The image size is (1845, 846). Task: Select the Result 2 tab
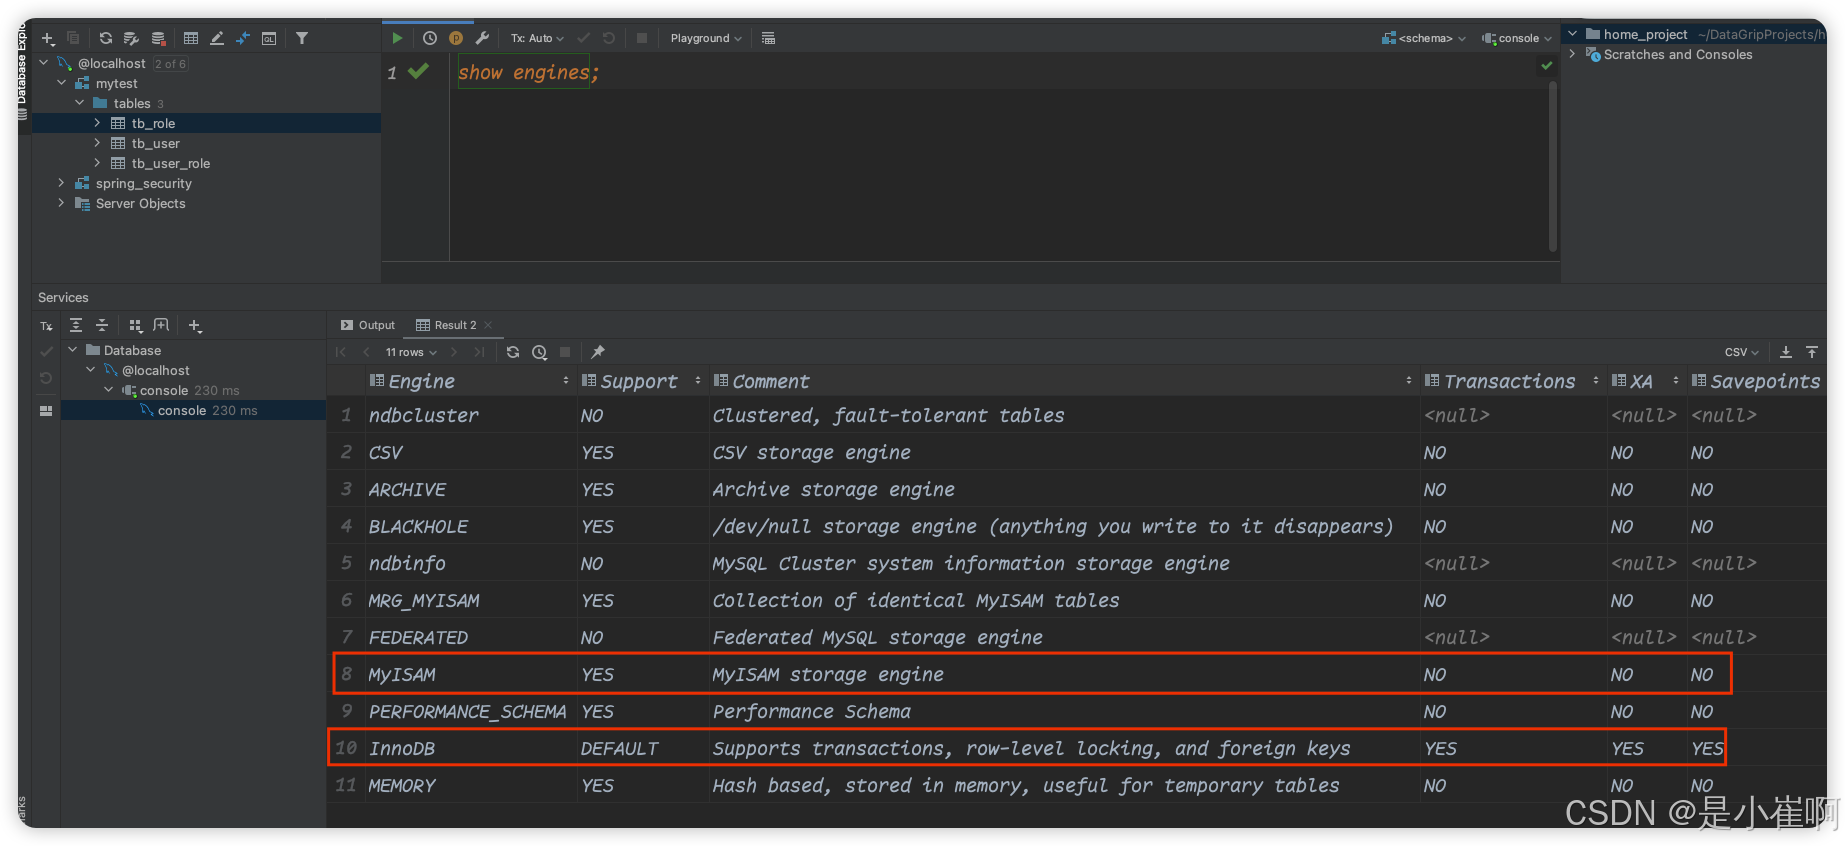[x=447, y=325]
